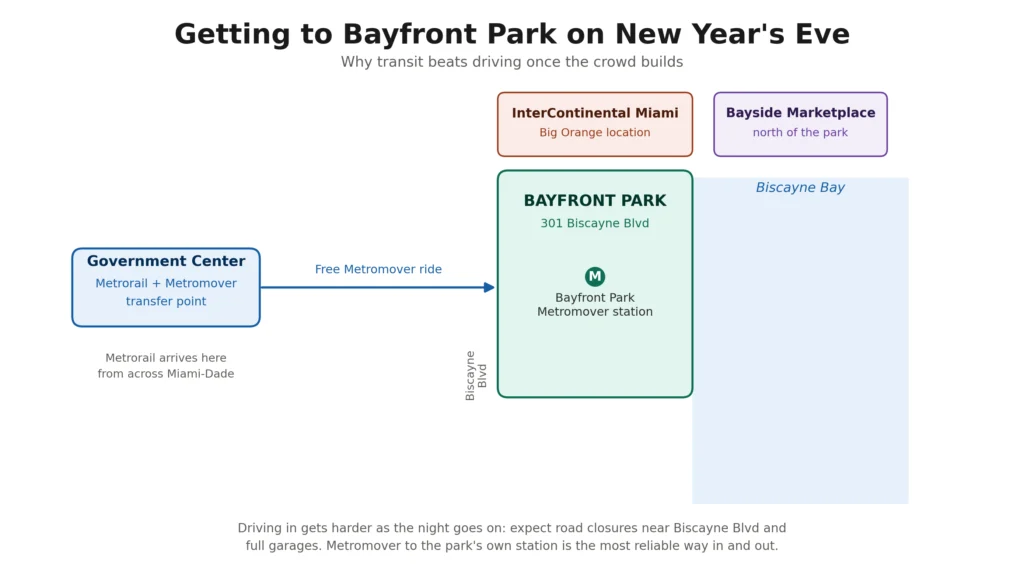
Task: Click the vertical 'Biscayne Blvd' street label
Action: (475, 376)
